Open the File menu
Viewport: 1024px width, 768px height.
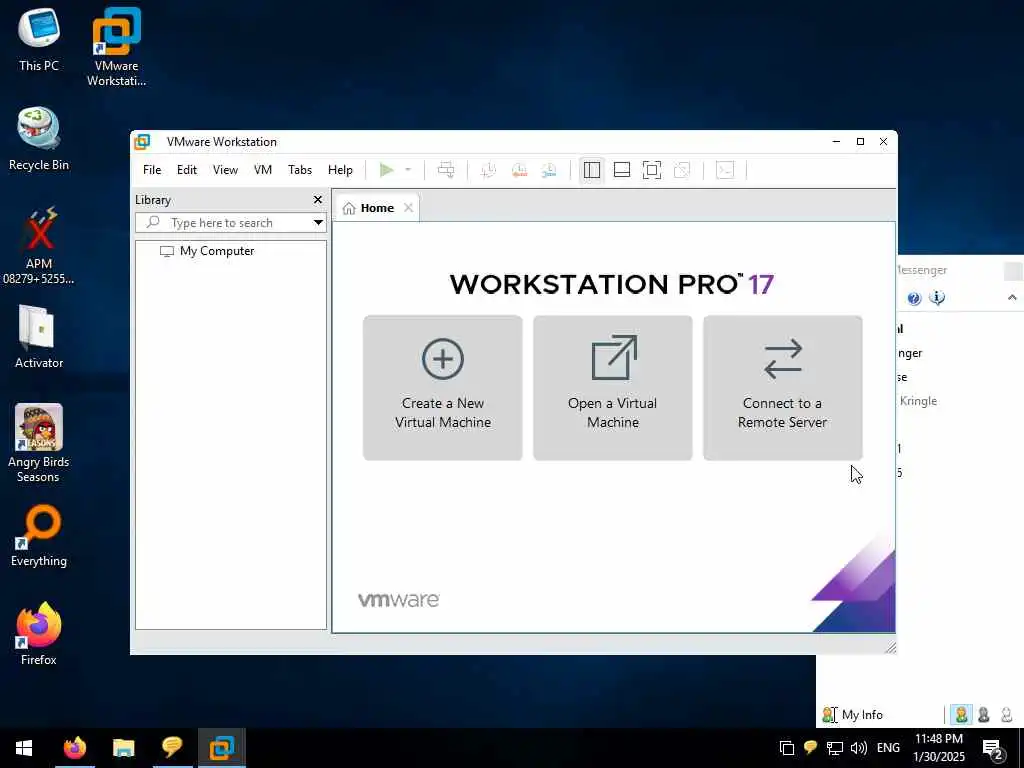tap(152, 170)
